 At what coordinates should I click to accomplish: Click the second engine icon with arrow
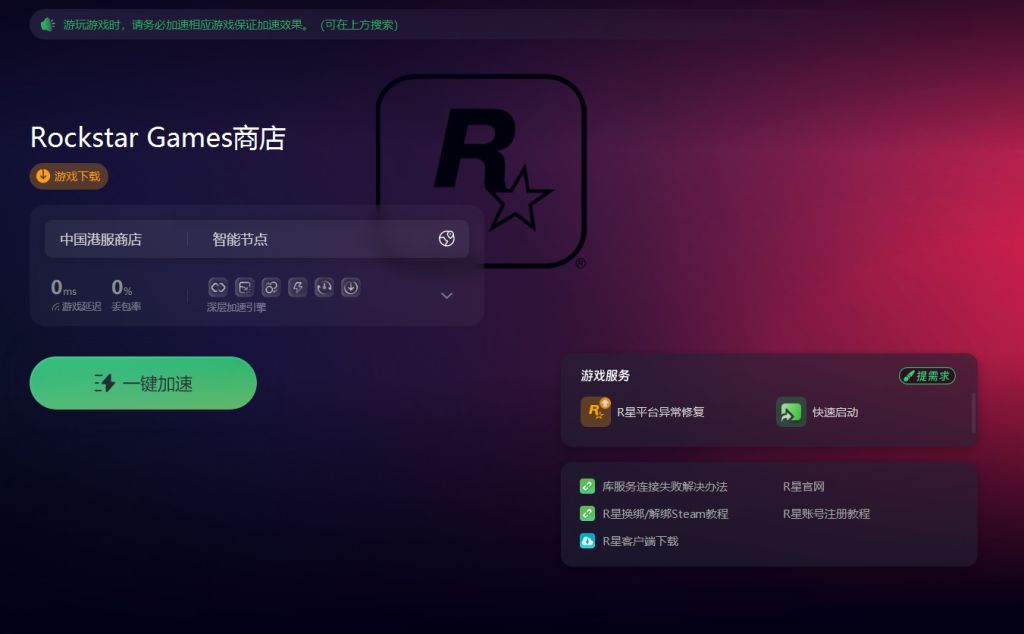(x=244, y=287)
